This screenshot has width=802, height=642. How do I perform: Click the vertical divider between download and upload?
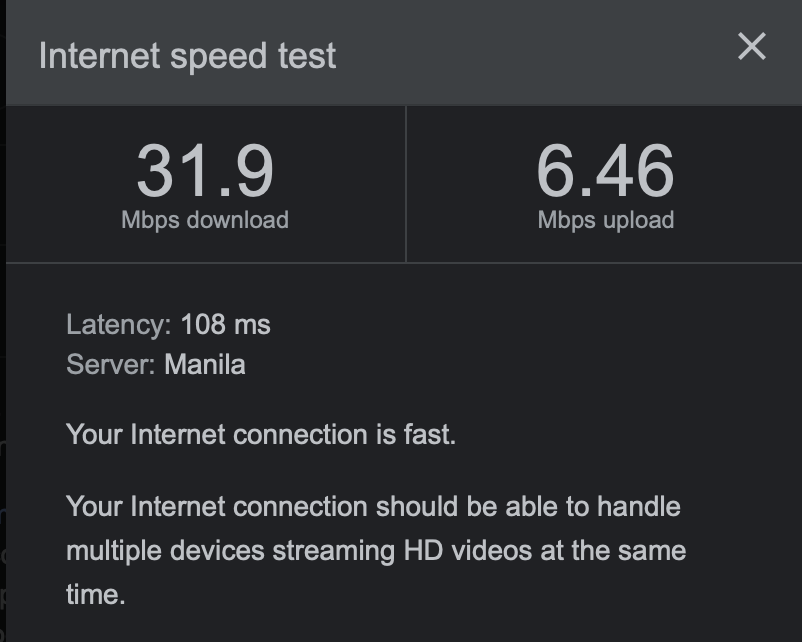406,184
